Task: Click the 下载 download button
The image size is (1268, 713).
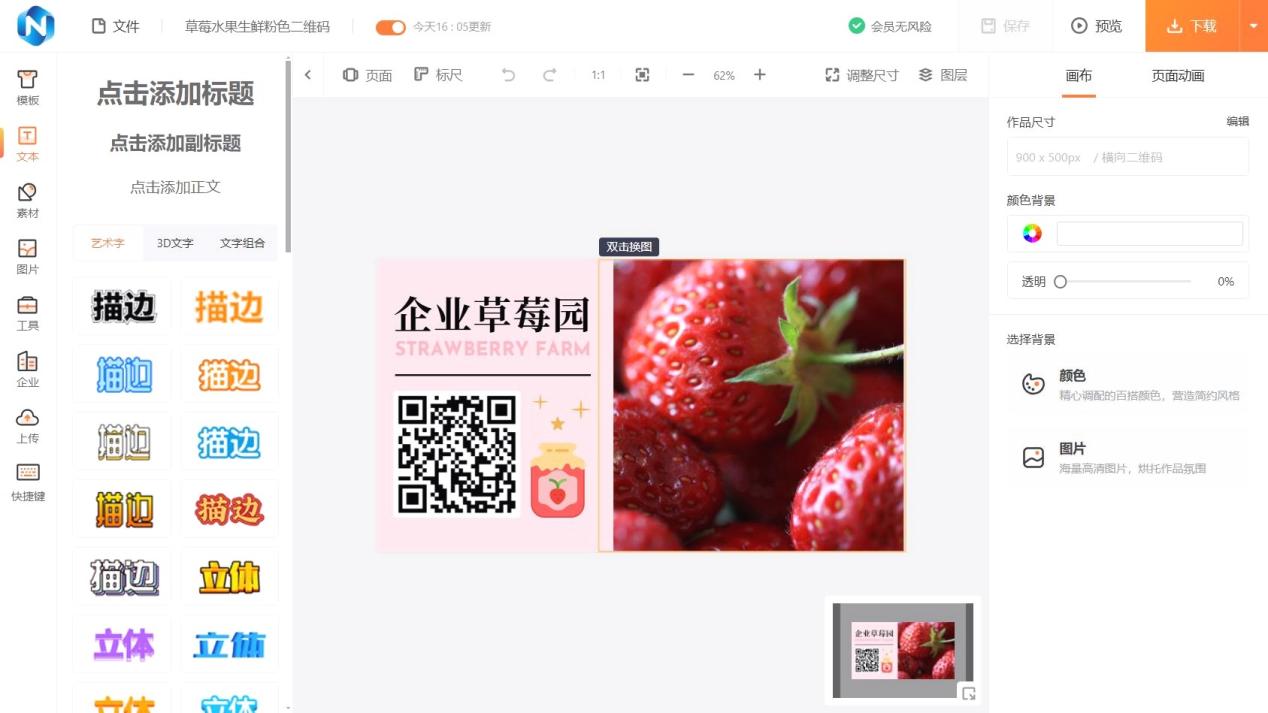Action: click(x=1190, y=28)
